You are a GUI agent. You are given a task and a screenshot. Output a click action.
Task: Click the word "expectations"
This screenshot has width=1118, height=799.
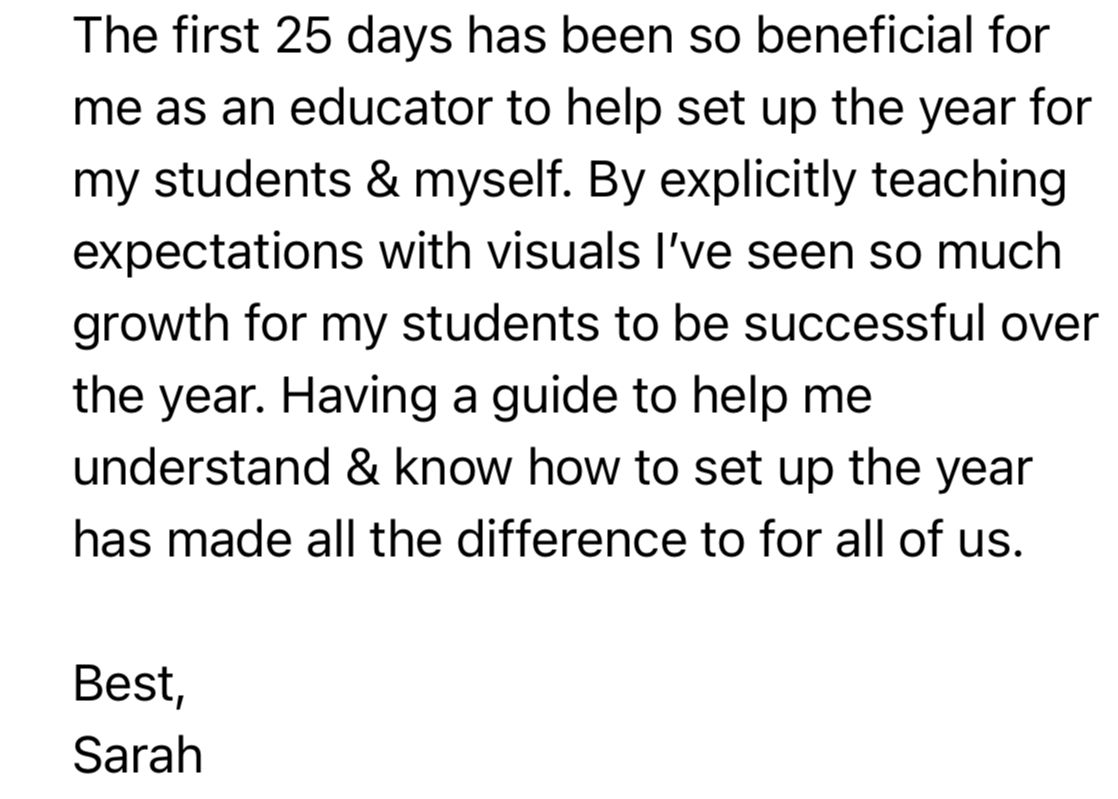tap(218, 251)
